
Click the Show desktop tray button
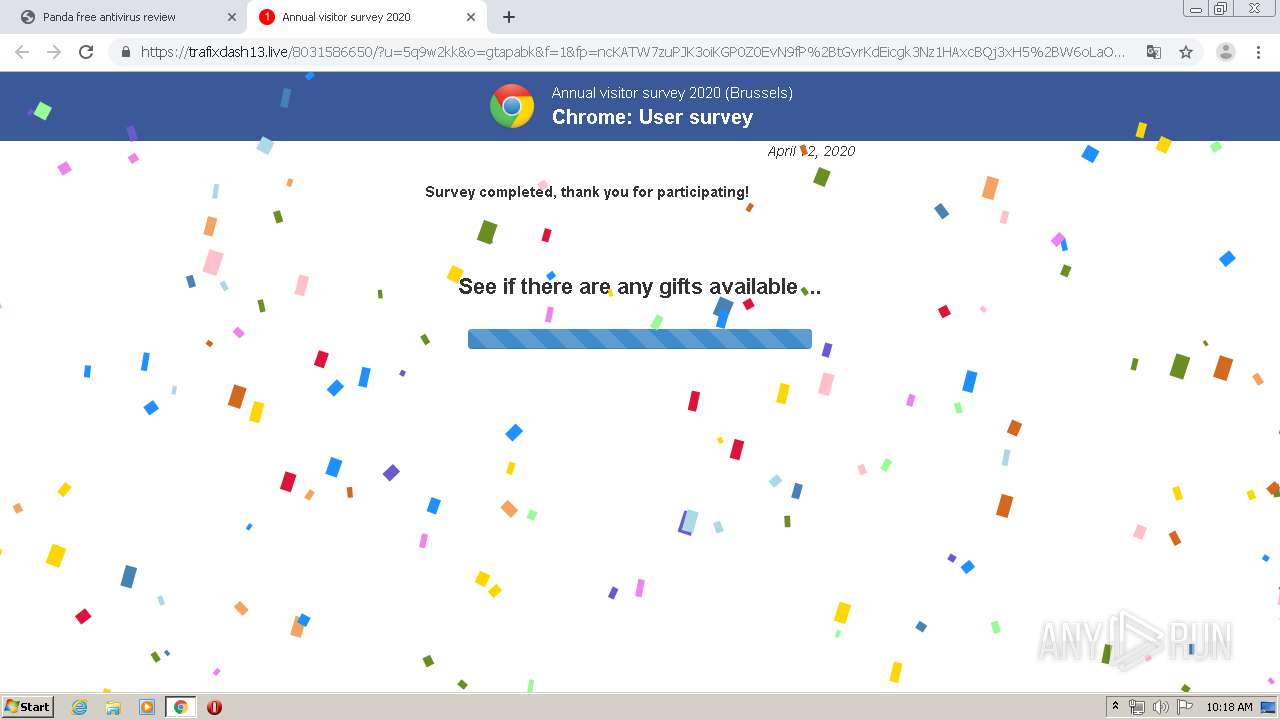(x=1269, y=707)
